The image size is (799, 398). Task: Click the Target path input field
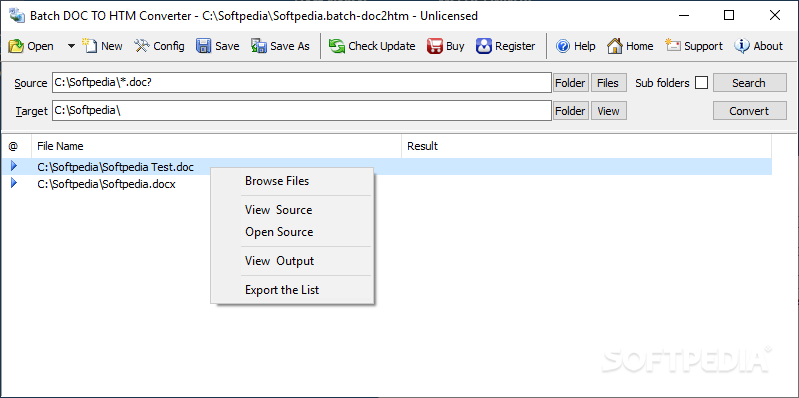pyautogui.click(x=302, y=111)
